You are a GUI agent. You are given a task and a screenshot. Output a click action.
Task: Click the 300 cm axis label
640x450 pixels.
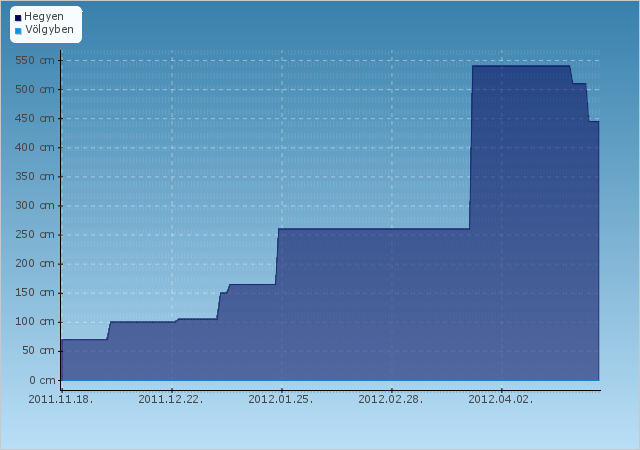pos(35,205)
